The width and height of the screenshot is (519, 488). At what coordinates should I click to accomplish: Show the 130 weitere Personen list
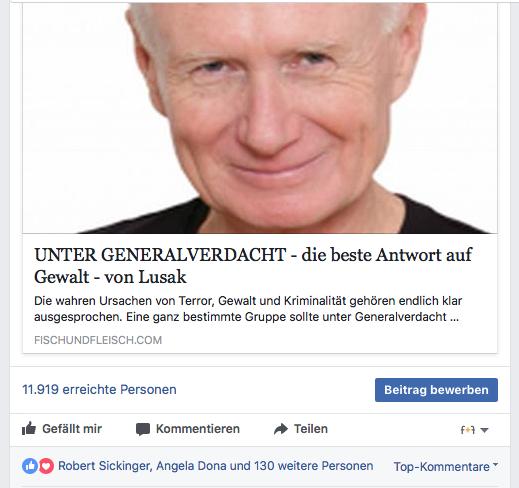point(314,466)
